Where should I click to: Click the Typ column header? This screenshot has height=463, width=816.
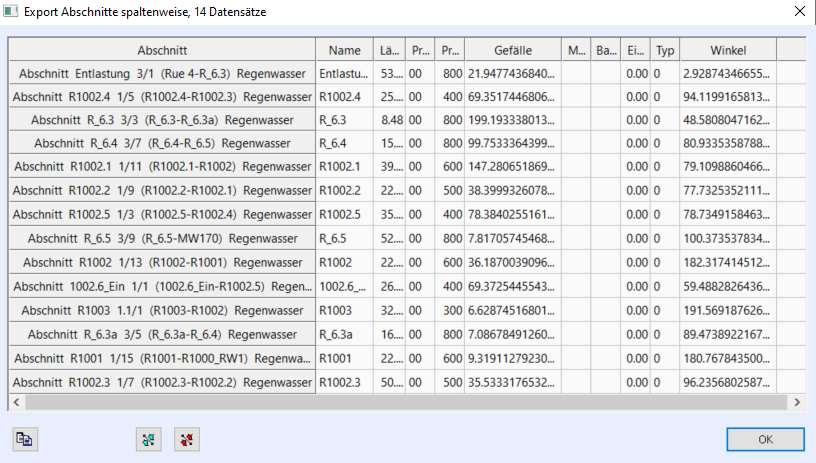tap(665, 50)
